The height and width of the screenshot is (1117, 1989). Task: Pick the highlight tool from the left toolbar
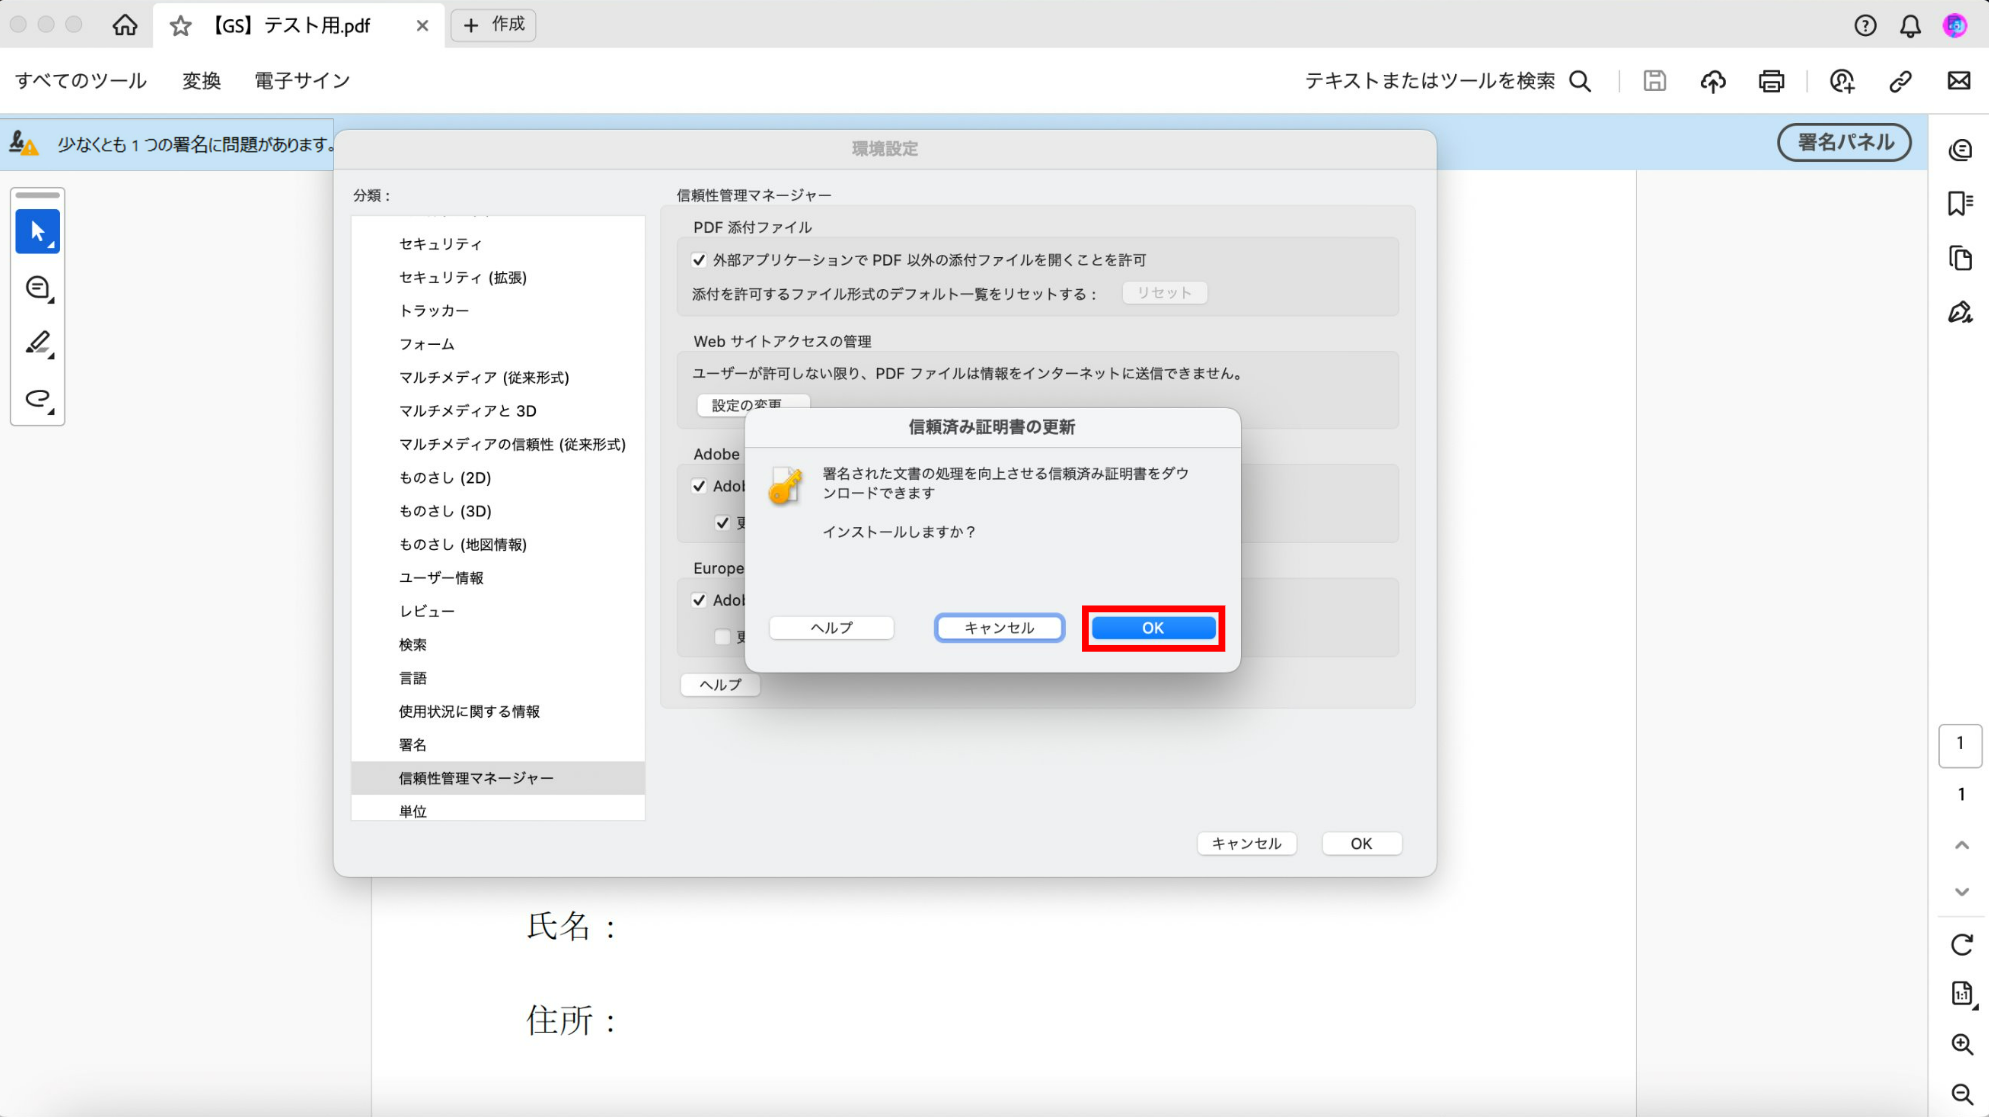(x=37, y=343)
